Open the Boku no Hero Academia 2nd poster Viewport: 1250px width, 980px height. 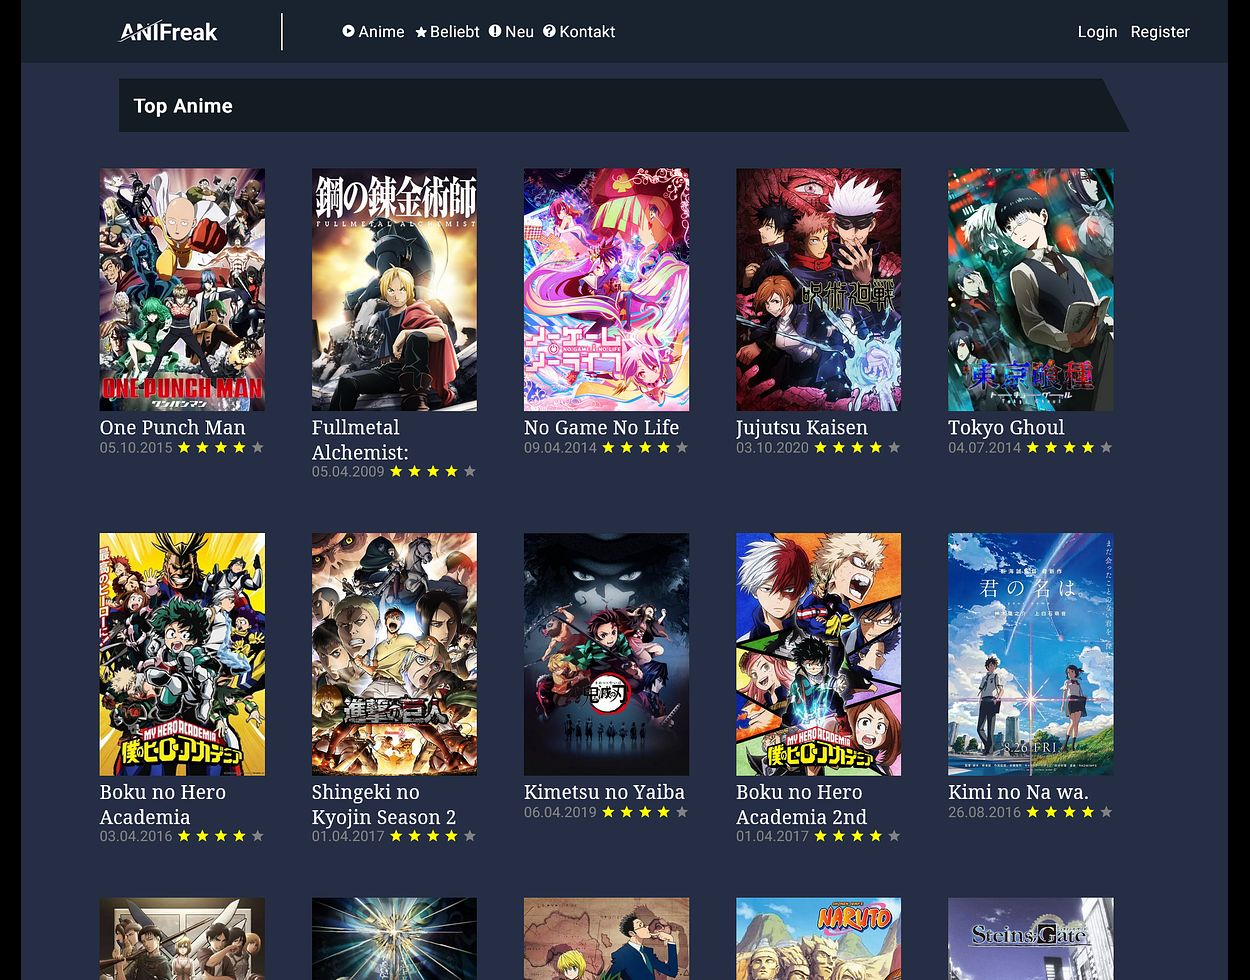[818, 654]
